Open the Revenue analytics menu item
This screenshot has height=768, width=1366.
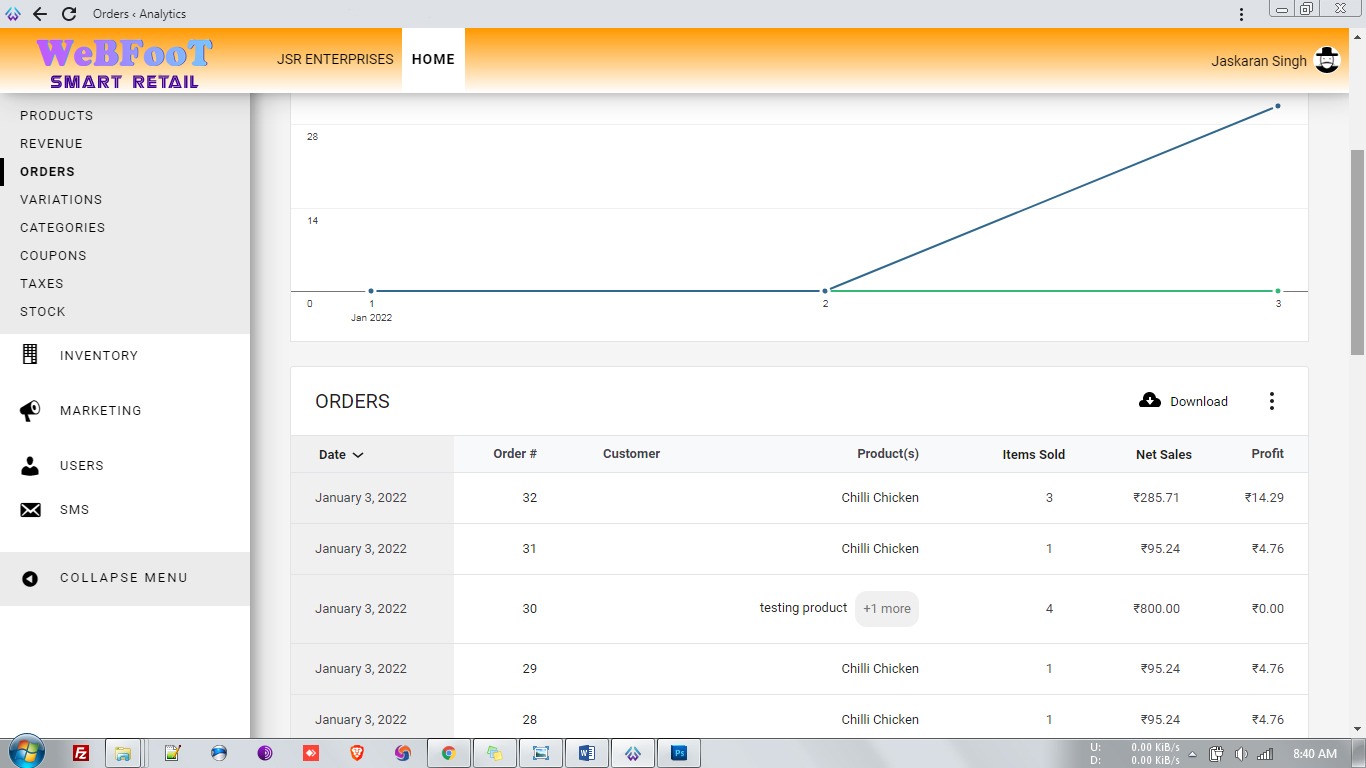(51, 144)
